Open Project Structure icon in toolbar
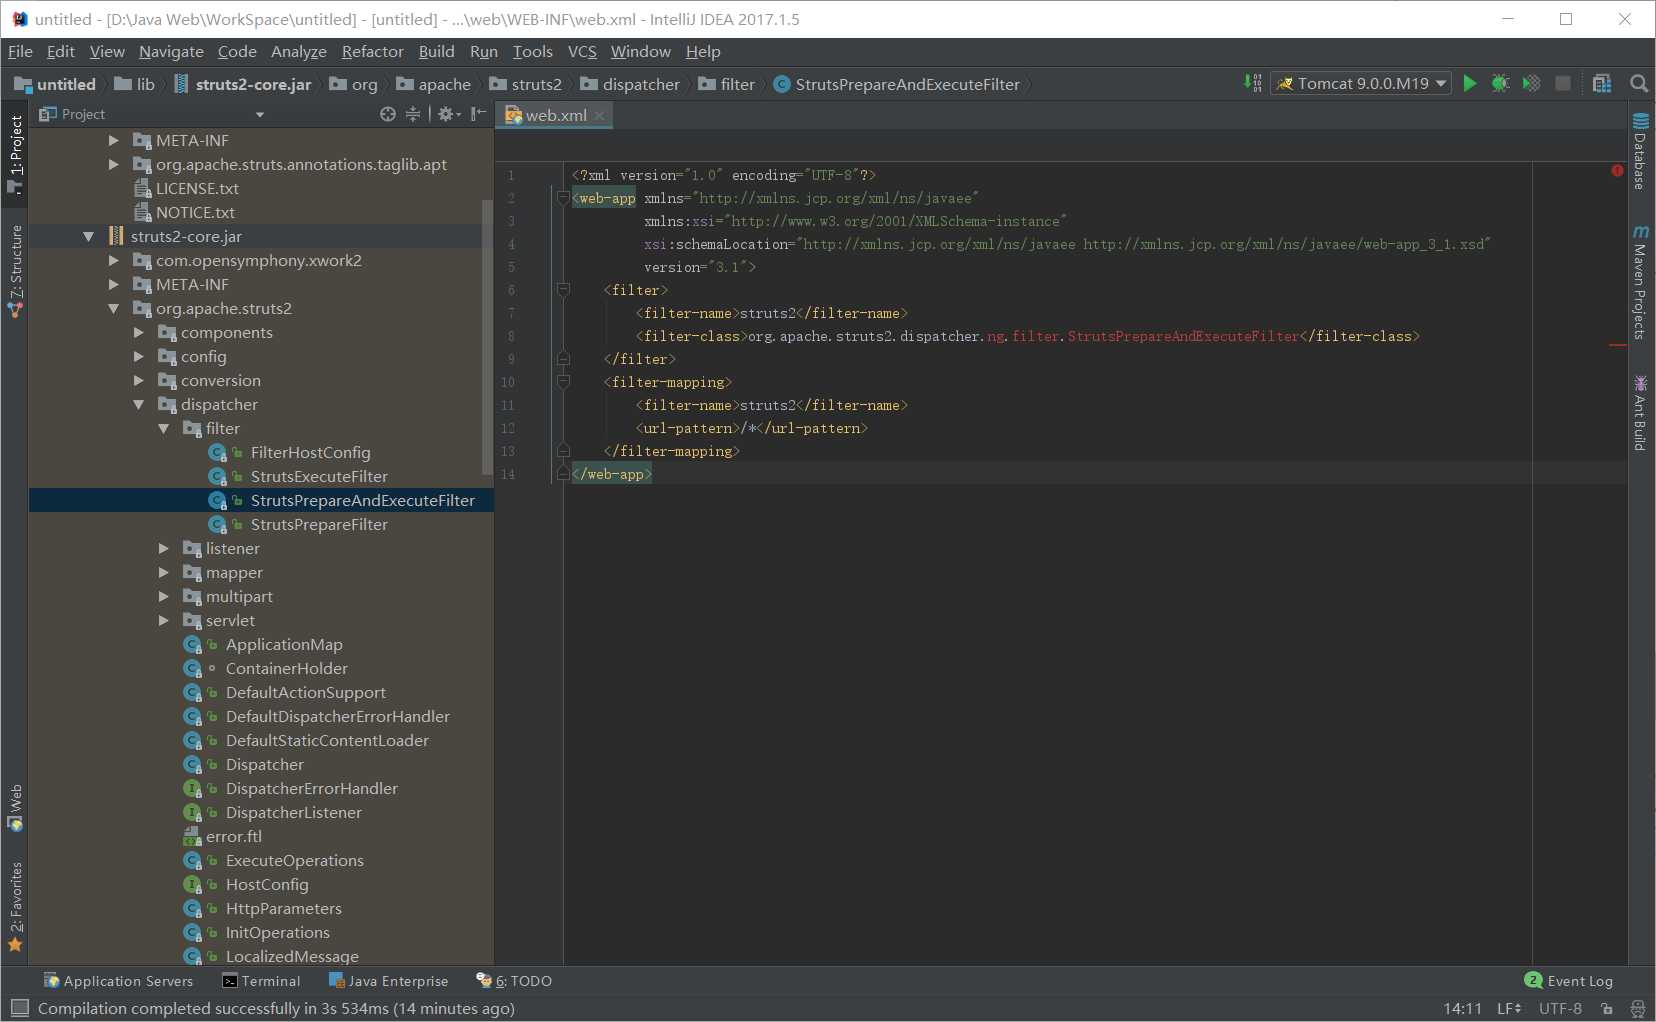 point(1602,84)
